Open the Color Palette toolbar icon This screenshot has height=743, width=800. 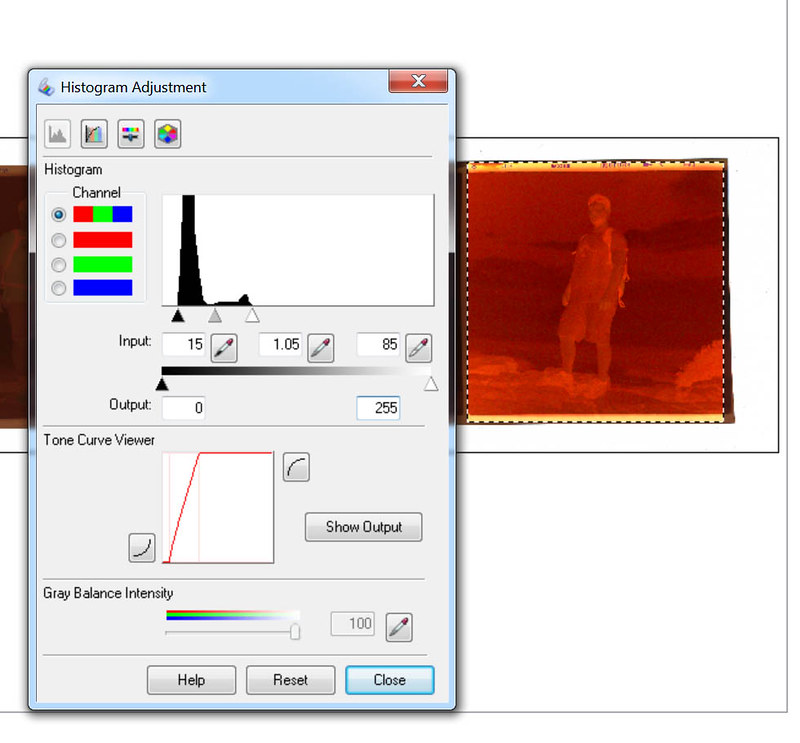point(167,134)
